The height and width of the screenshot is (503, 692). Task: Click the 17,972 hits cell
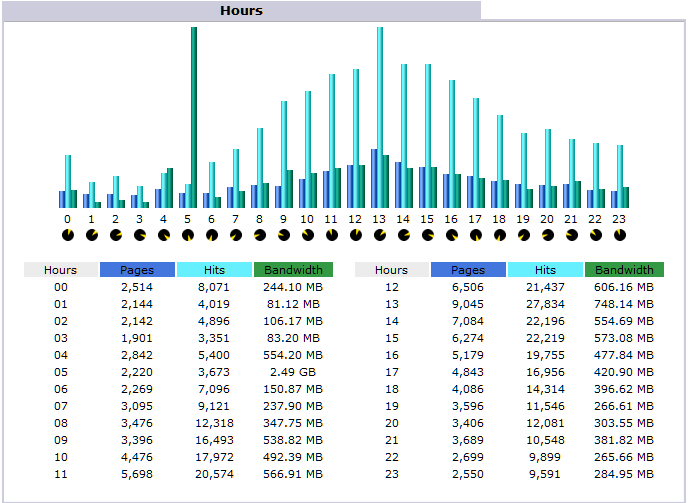click(x=214, y=457)
